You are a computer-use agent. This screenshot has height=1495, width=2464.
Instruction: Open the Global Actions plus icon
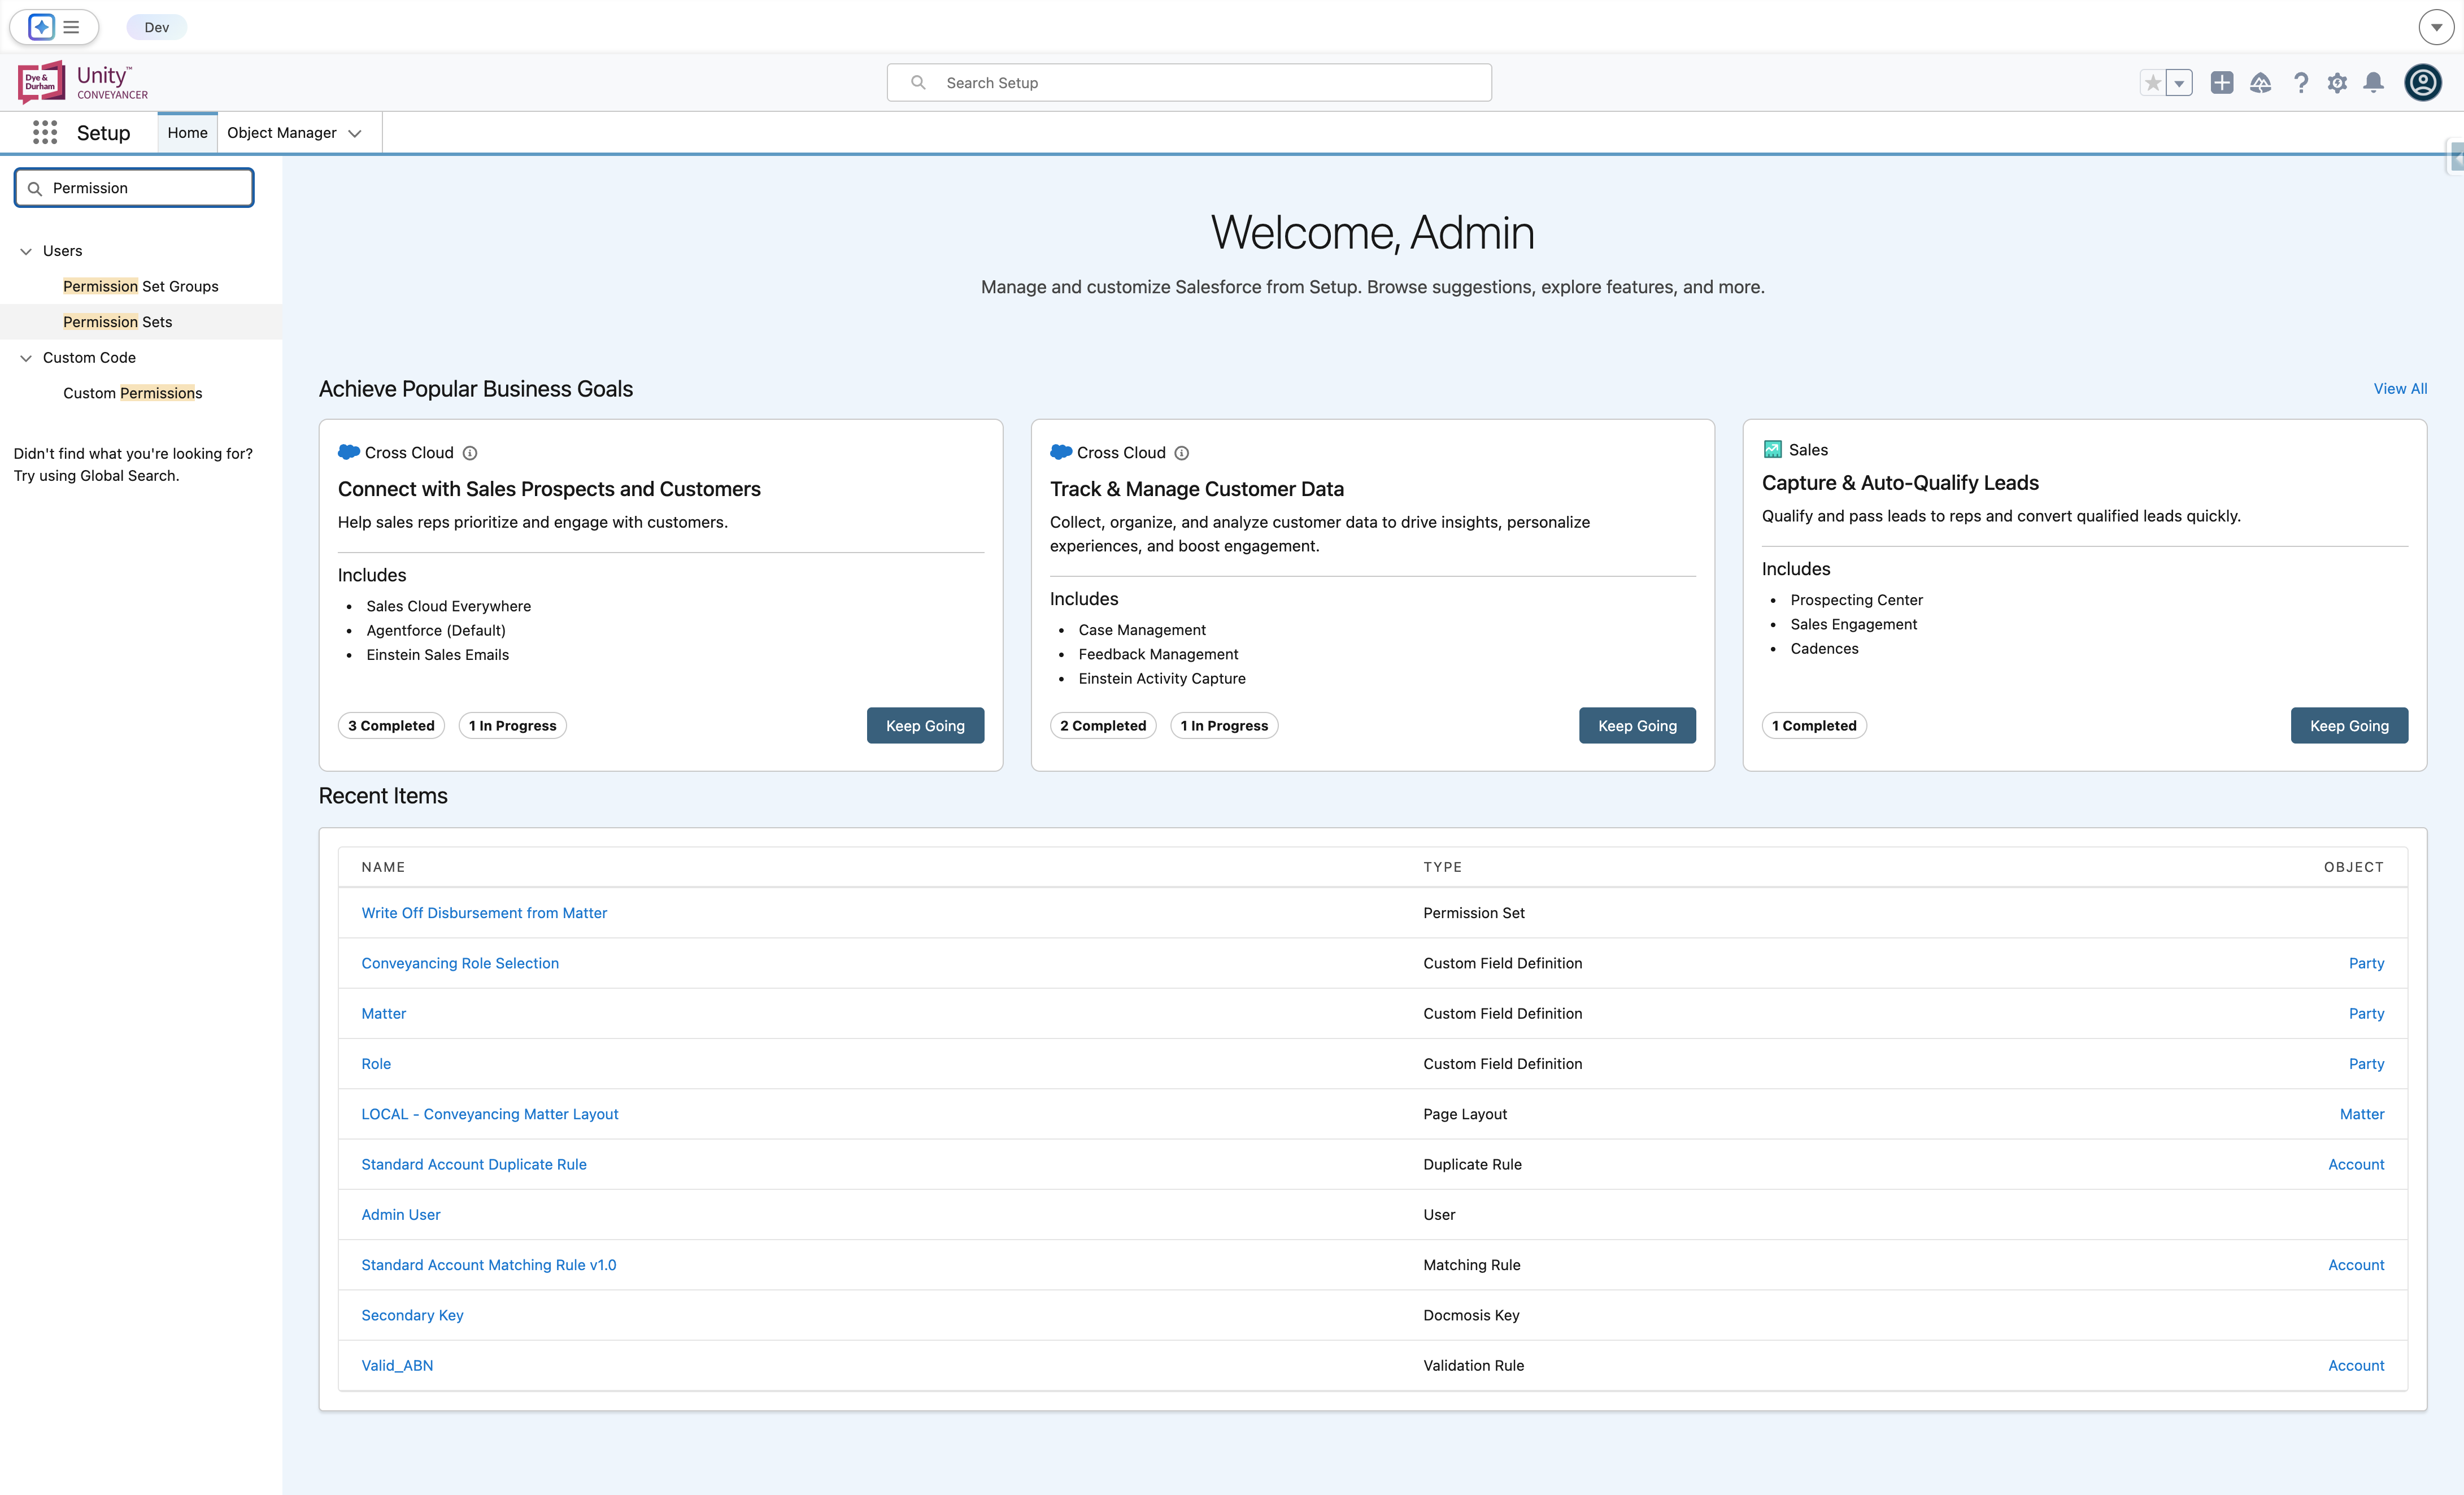point(2222,83)
